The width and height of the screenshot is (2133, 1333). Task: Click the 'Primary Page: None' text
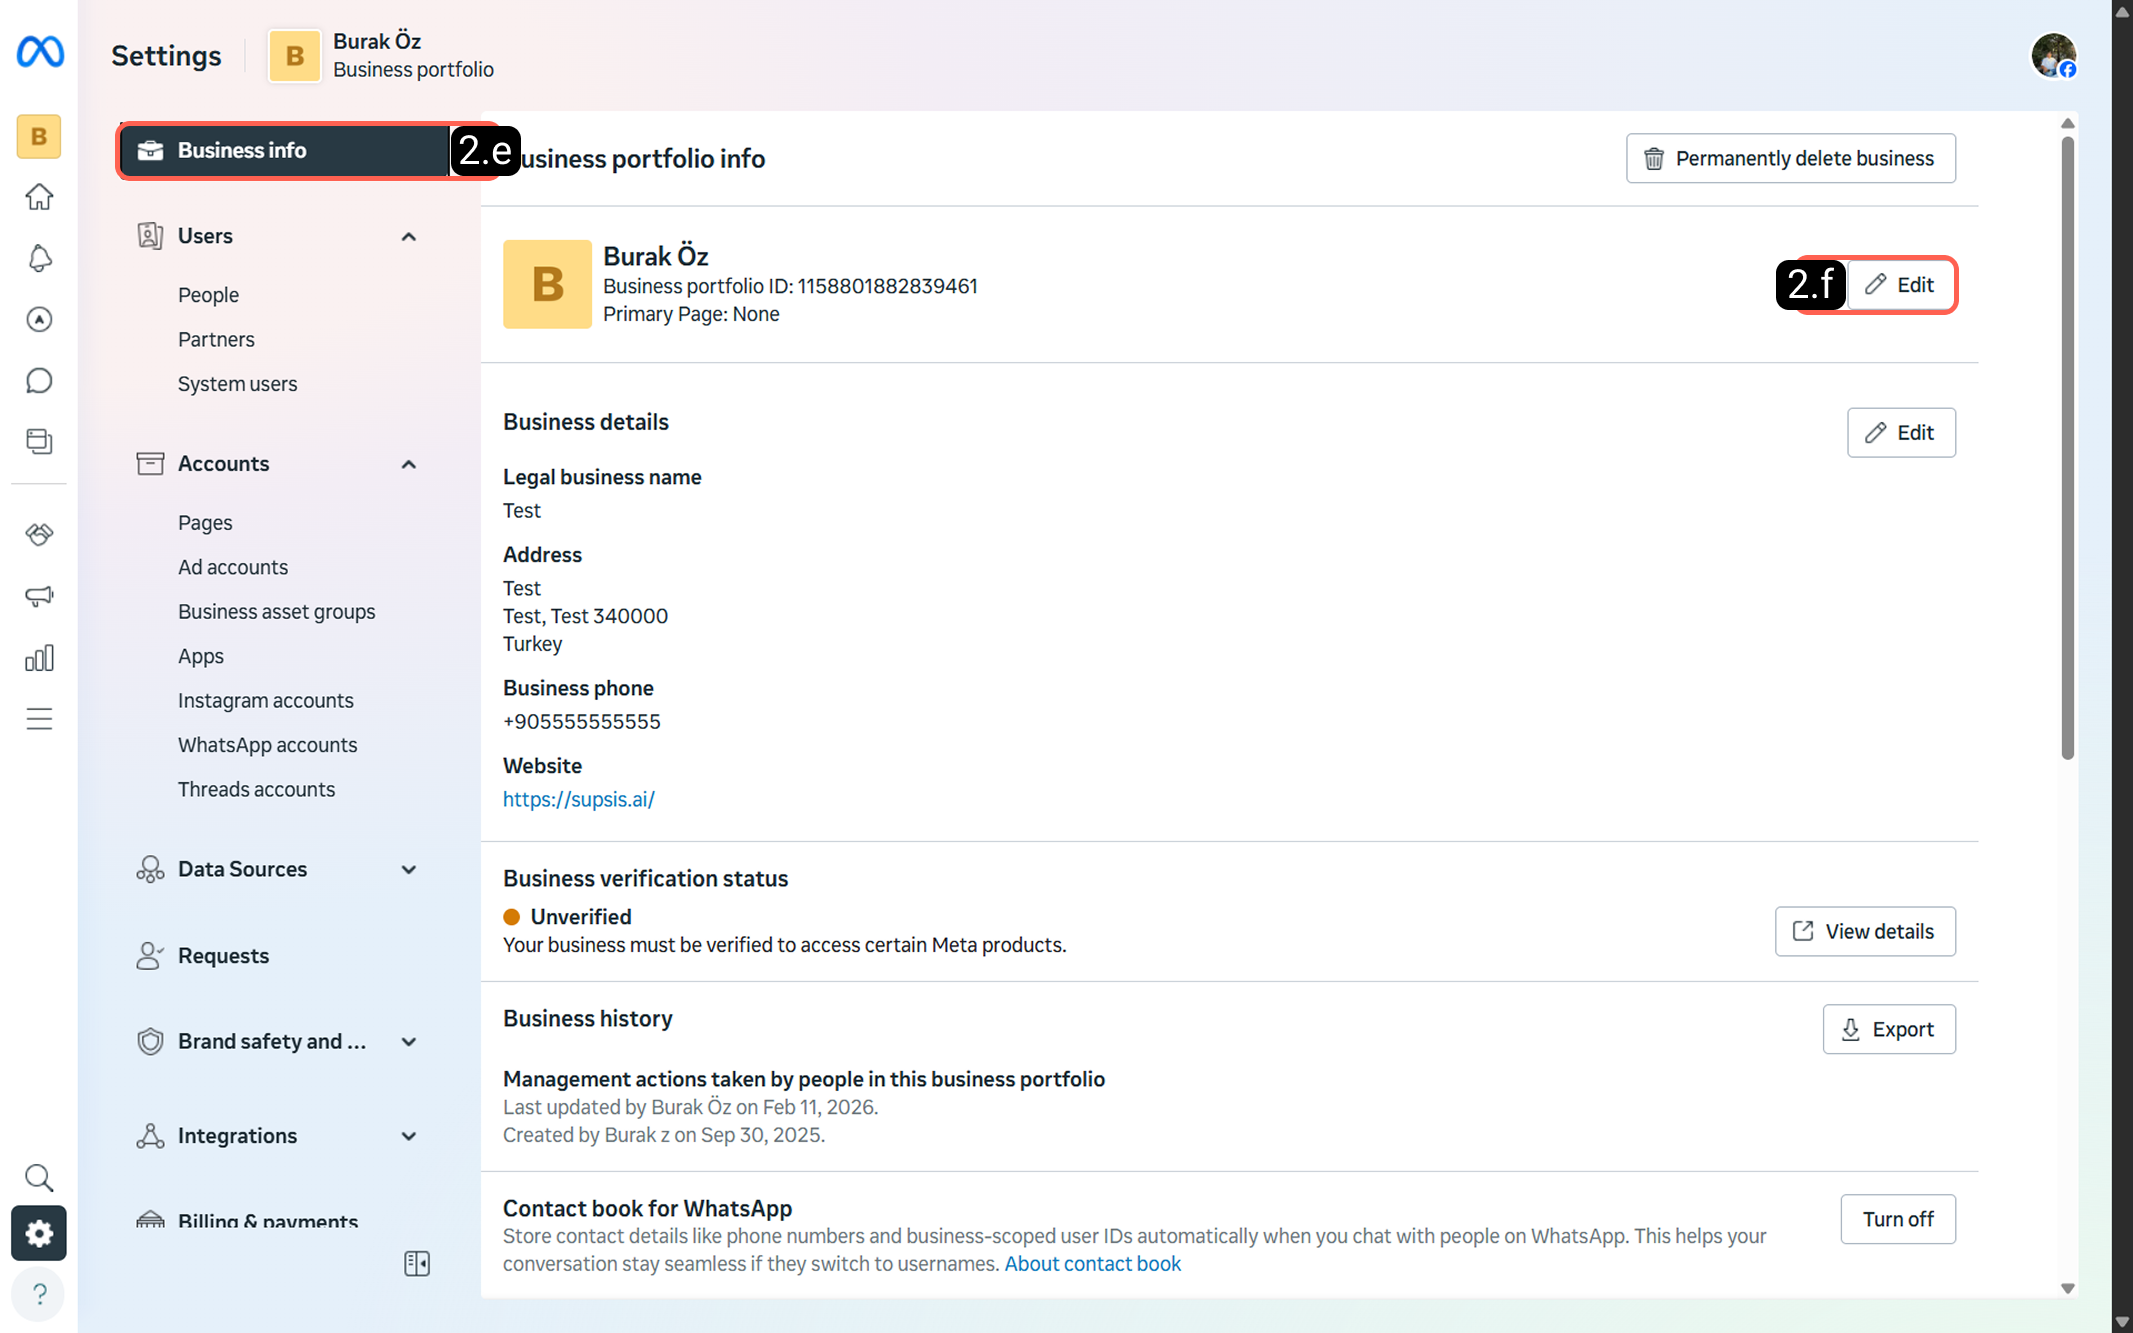click(x=691, y=314)
